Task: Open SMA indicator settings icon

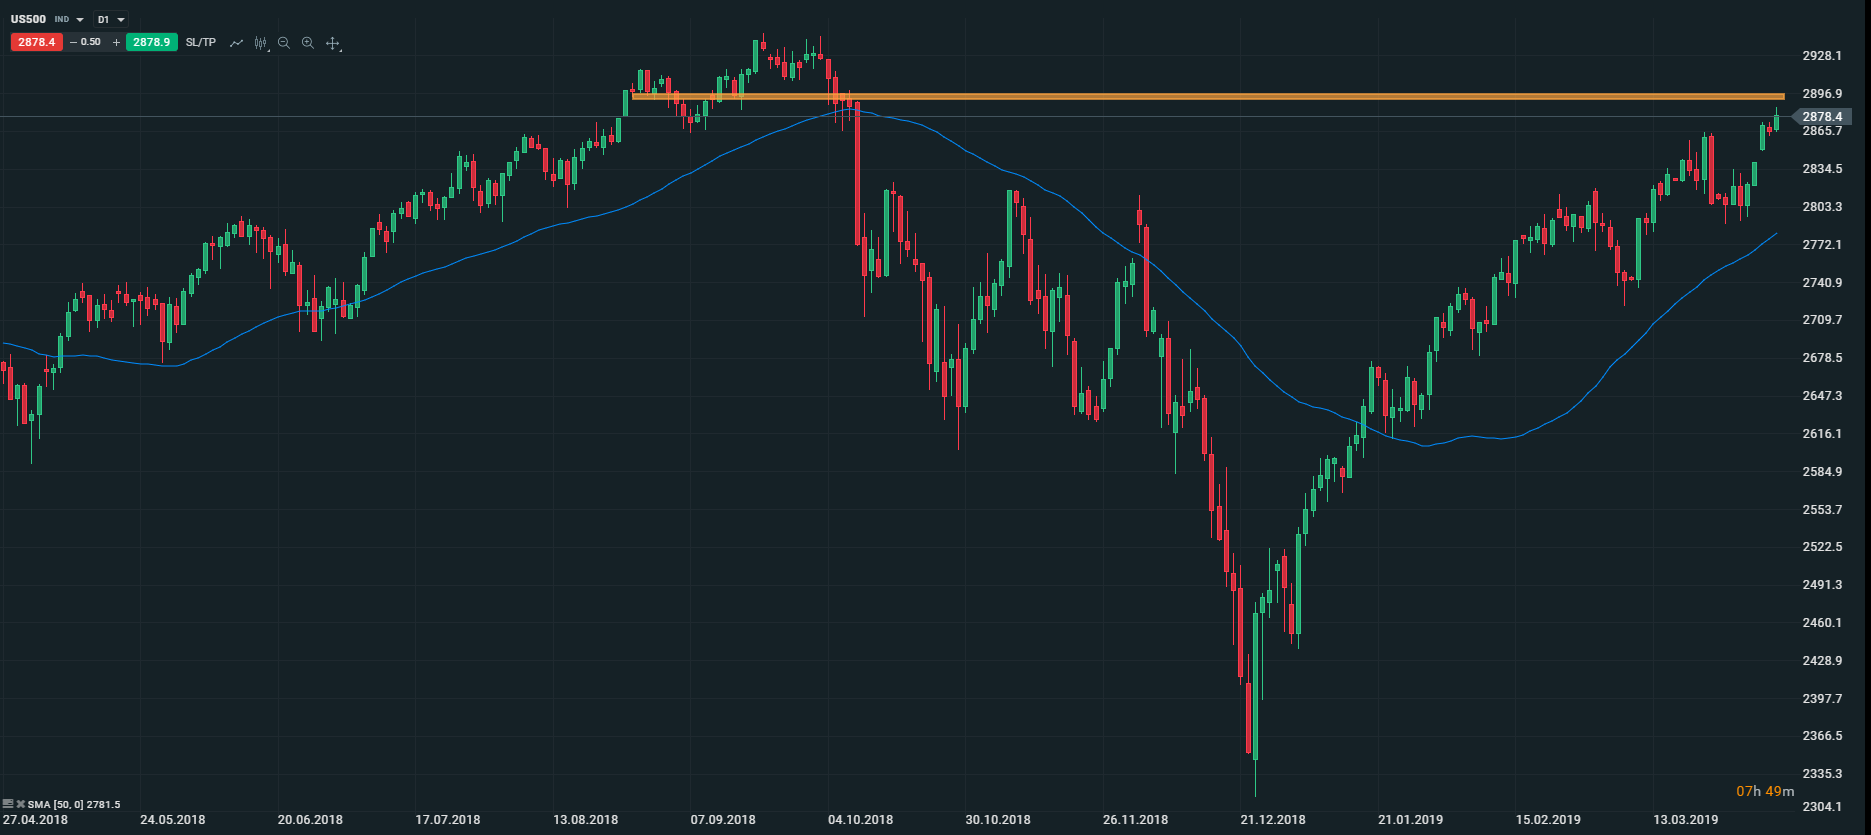Action: pyautogui.click(x=8, y=804)
